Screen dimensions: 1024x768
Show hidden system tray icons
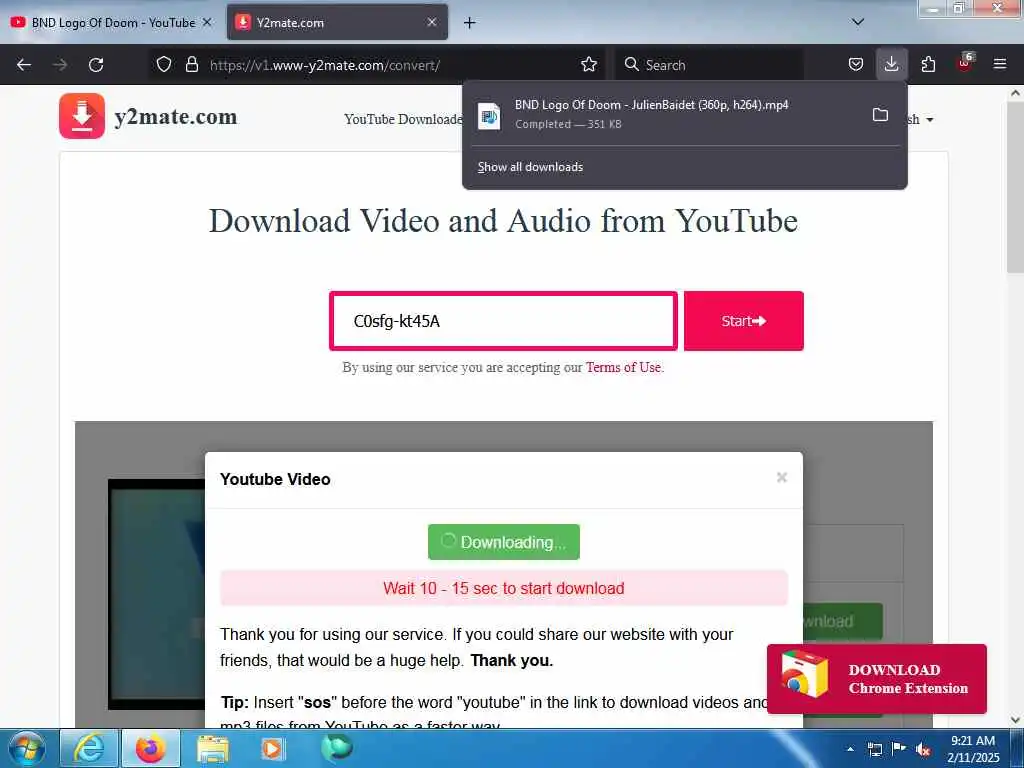850,749
